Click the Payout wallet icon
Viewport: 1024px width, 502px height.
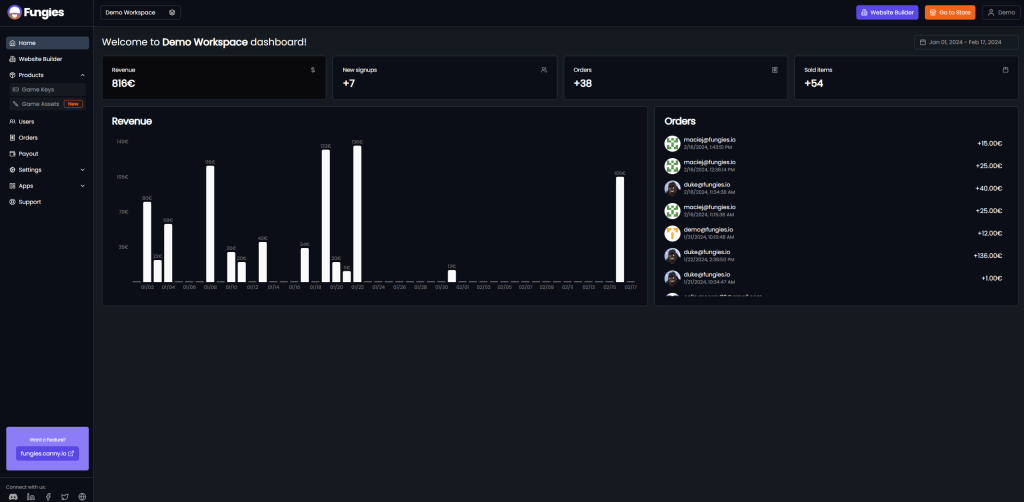(x=12, y=154)
